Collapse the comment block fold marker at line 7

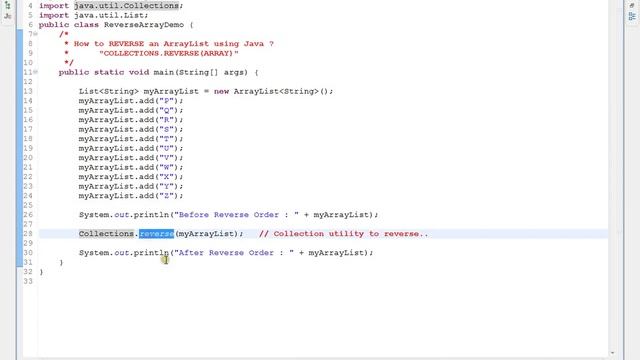pos(36,34)
